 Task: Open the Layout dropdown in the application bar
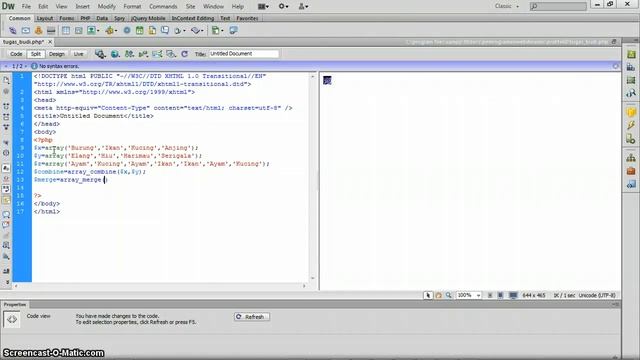(x=264, y=6)
